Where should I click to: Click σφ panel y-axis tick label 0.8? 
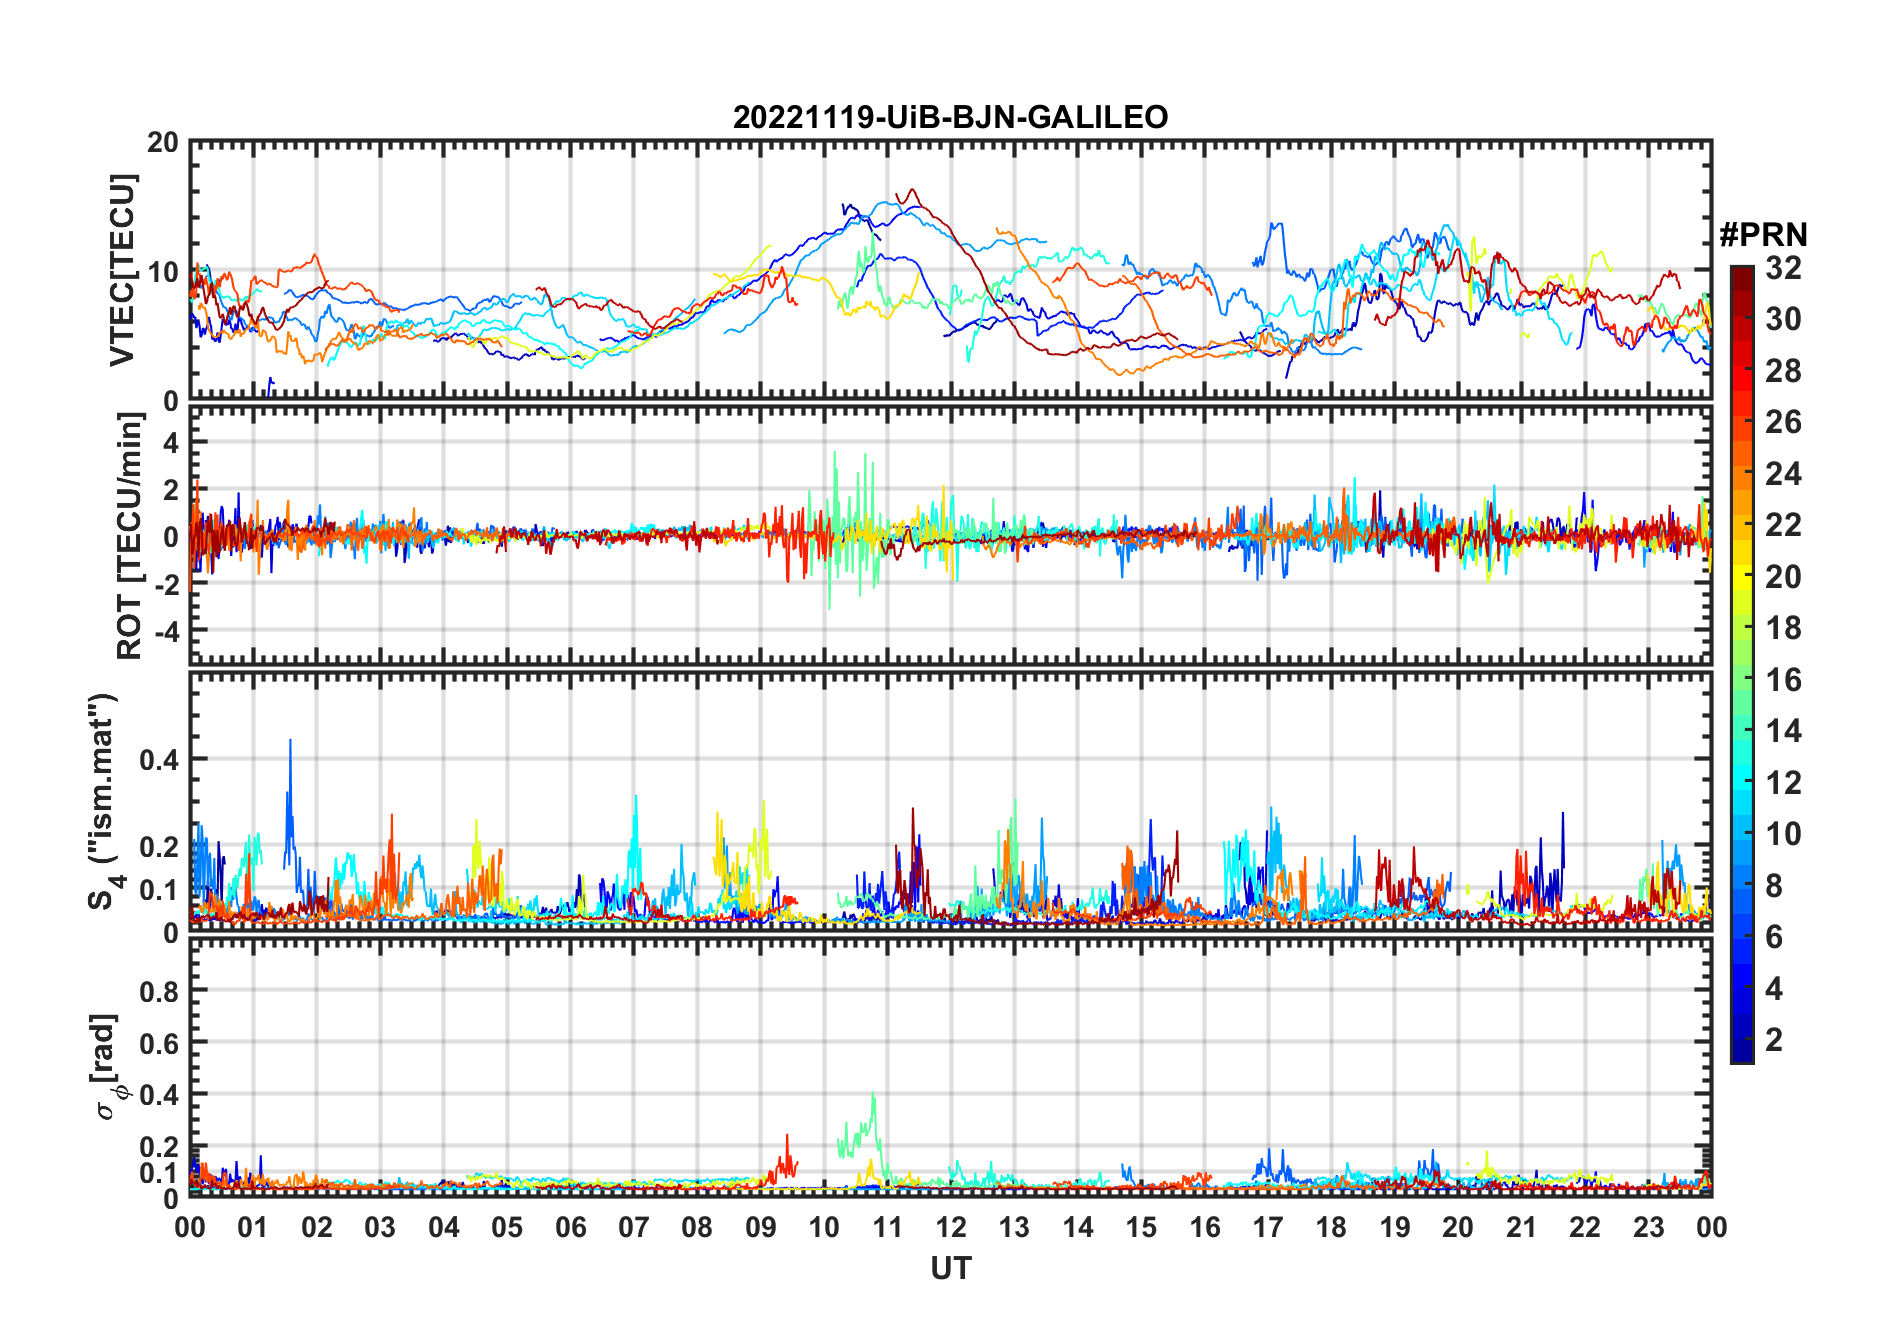point(159,991)
